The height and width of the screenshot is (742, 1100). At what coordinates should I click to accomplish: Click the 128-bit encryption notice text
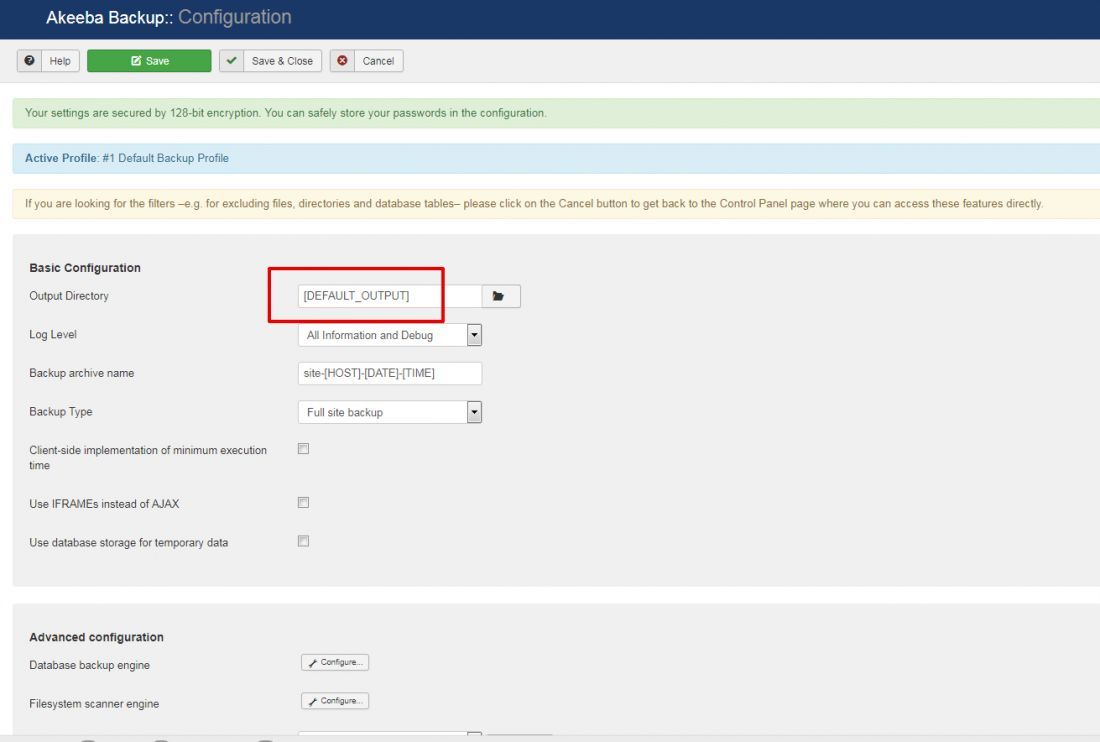click(x=286, y=113)
